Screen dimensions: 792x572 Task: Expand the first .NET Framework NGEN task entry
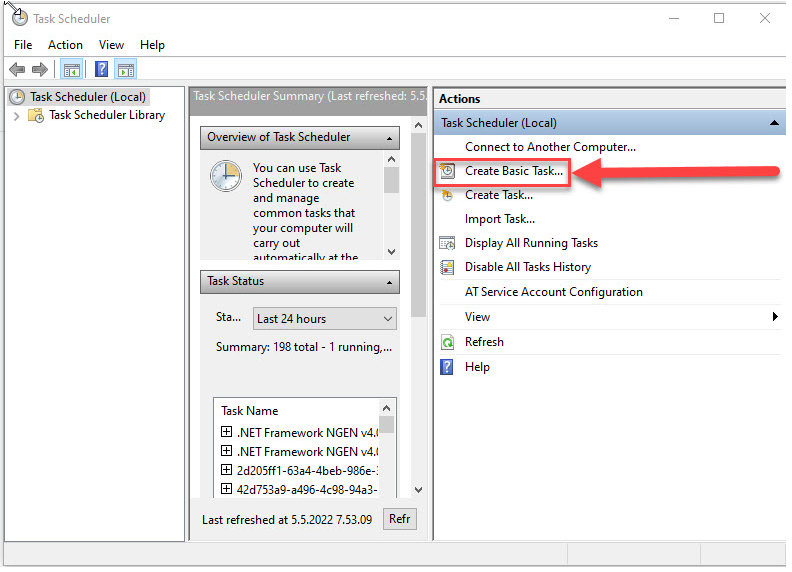[x=226, y=433]
